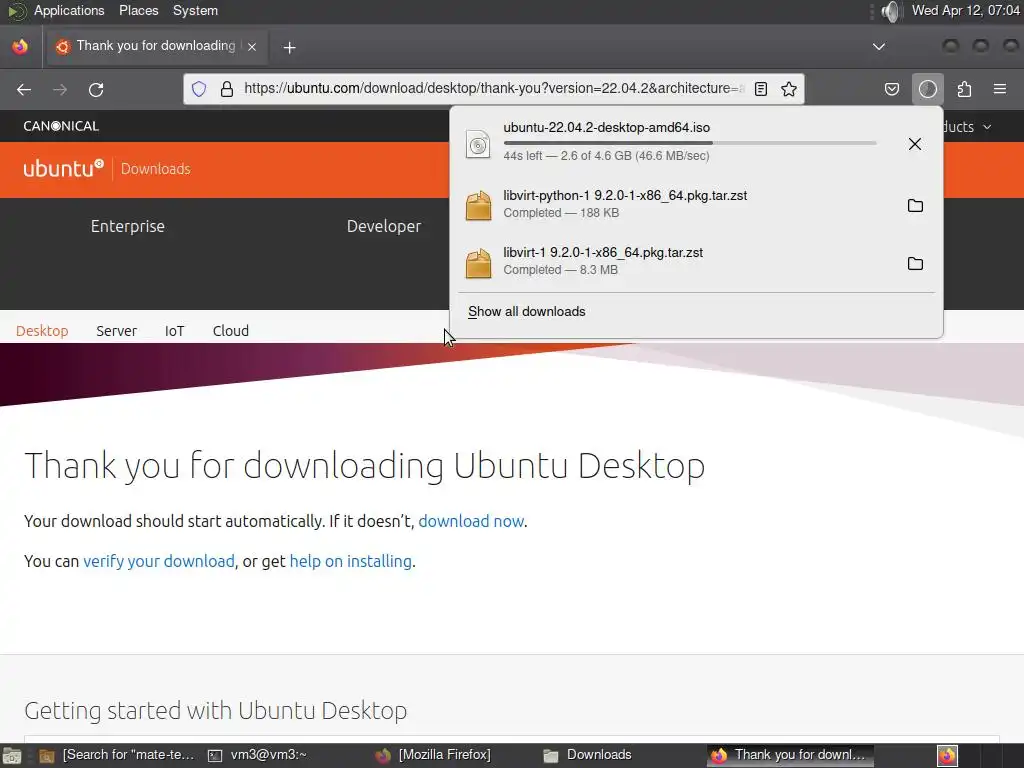Click the libvirt-python package box icon
Screen dimensions: 1024x768
(478, 205)
